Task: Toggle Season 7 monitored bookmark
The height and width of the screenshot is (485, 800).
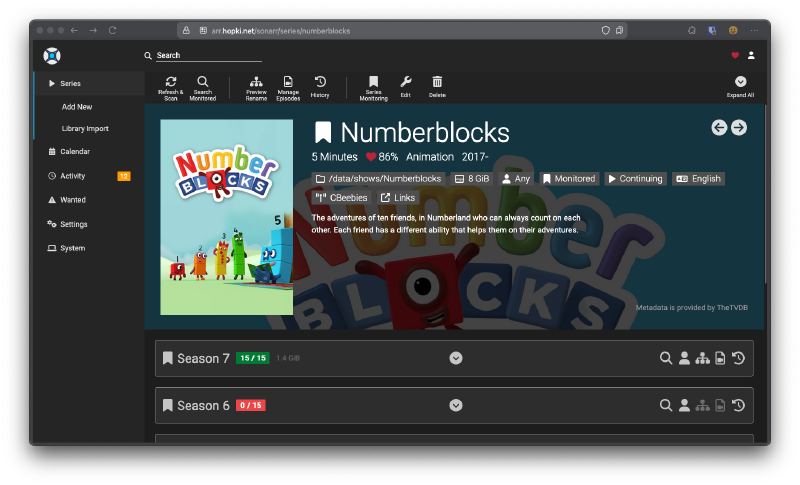Action: click(x=168, y=358)
